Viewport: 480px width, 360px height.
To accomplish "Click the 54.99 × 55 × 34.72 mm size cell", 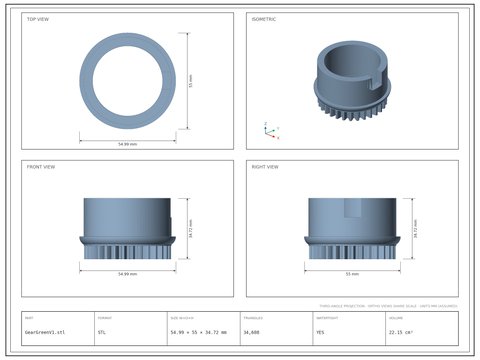I will pos(199,332).
